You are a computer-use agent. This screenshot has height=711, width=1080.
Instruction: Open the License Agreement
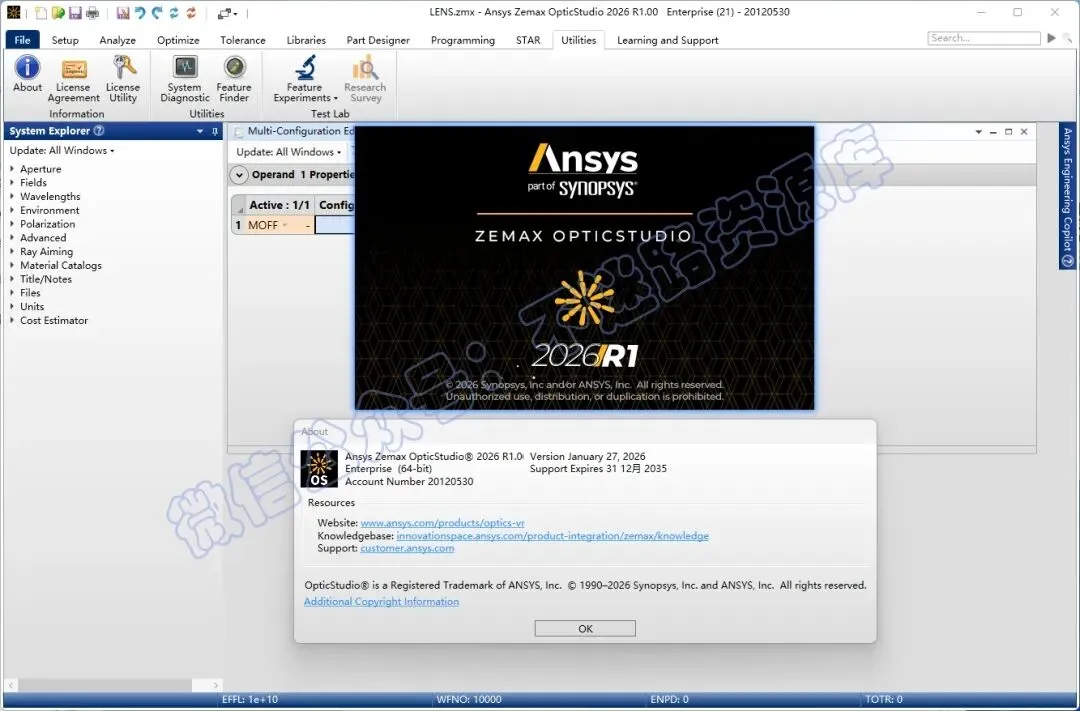73,79
